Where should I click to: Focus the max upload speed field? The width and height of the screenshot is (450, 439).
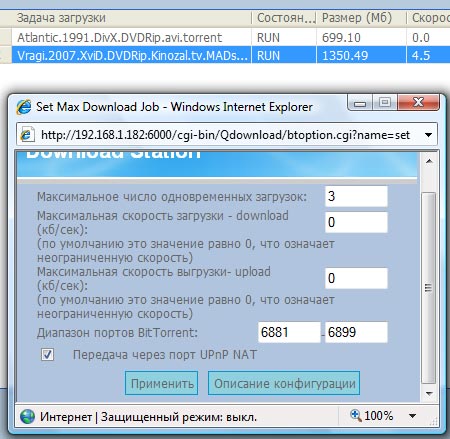click(356, 278)
